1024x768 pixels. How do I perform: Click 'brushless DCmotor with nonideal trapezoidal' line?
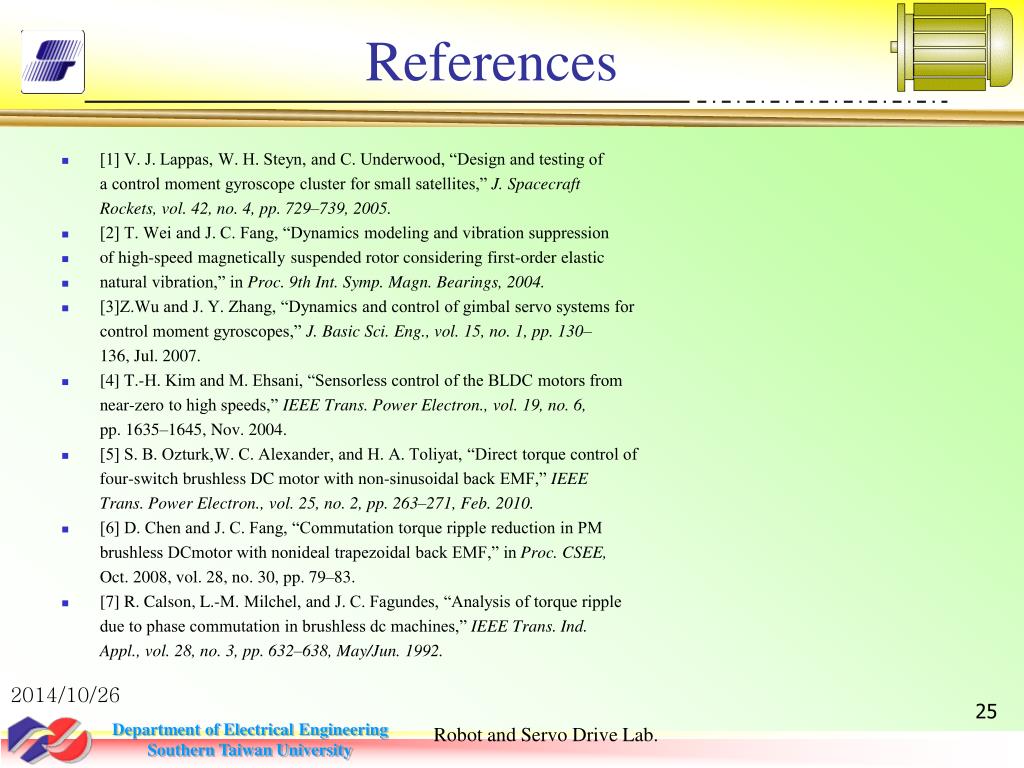[x=353, y=553]
